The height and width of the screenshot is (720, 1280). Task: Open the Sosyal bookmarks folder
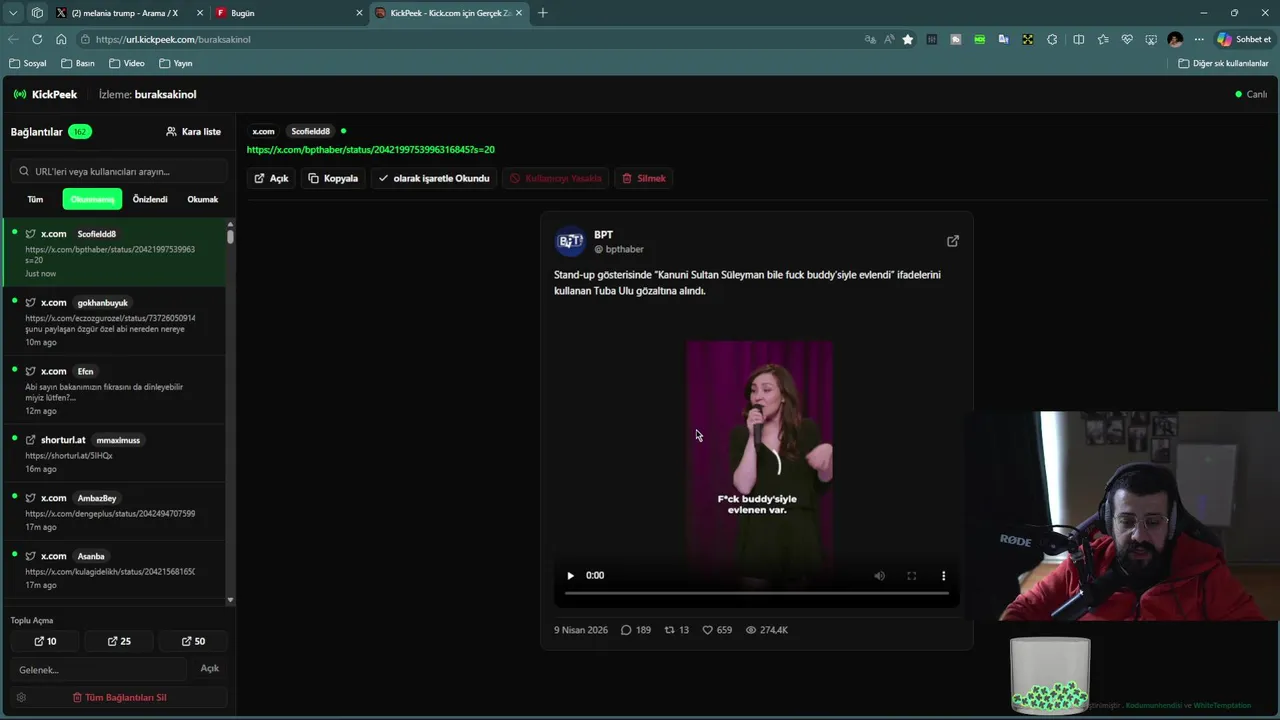(28, 63)
